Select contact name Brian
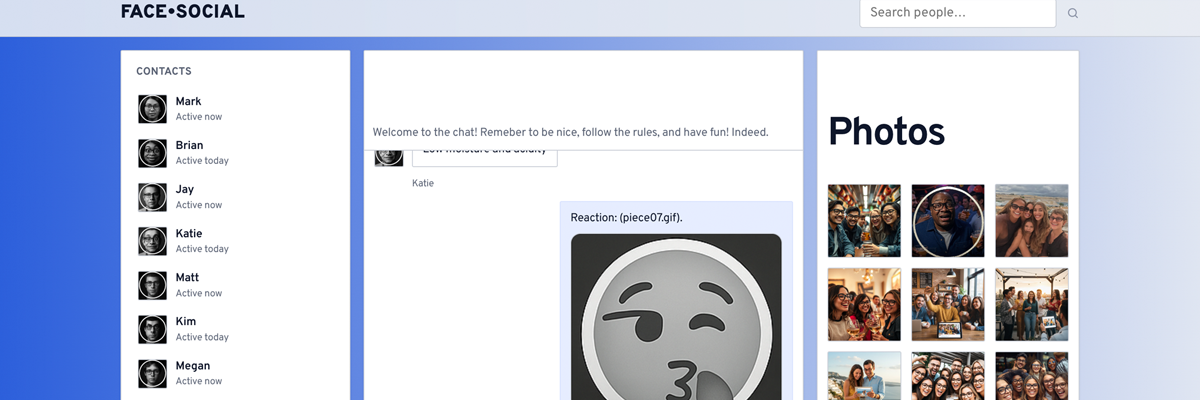 click(189, 145)
